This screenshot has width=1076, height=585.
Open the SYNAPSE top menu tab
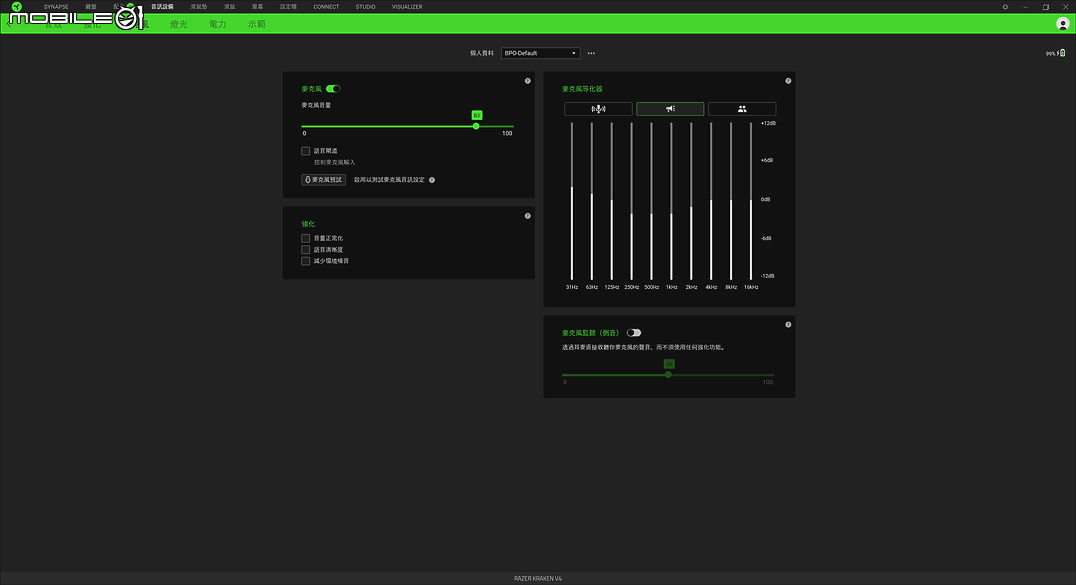point(56,7)
